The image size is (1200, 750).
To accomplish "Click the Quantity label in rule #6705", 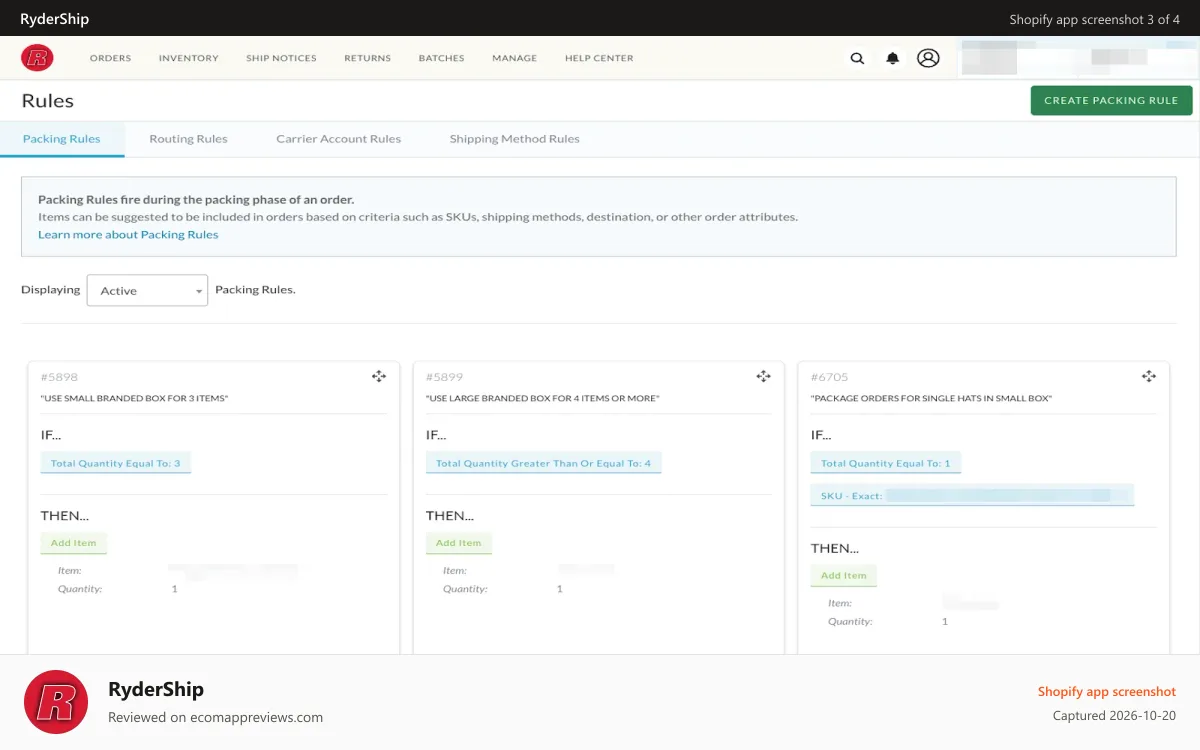I will pos(850,621).
